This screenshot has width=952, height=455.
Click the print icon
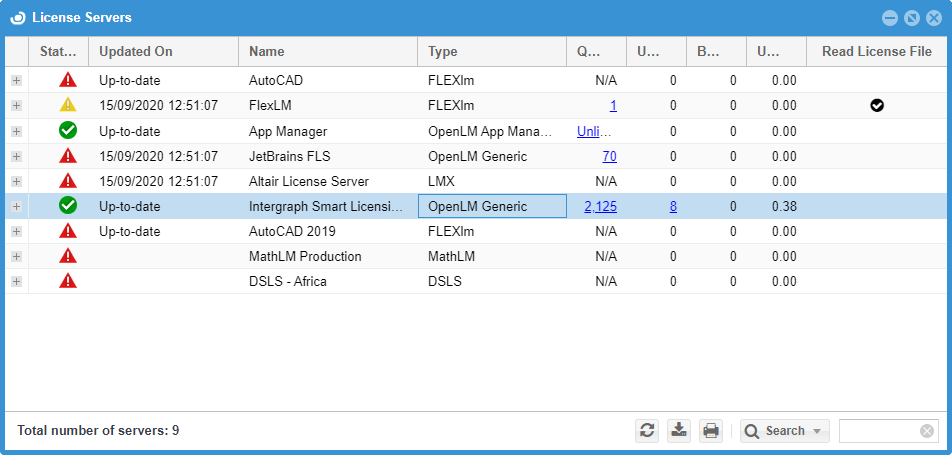tap(711, 431)
